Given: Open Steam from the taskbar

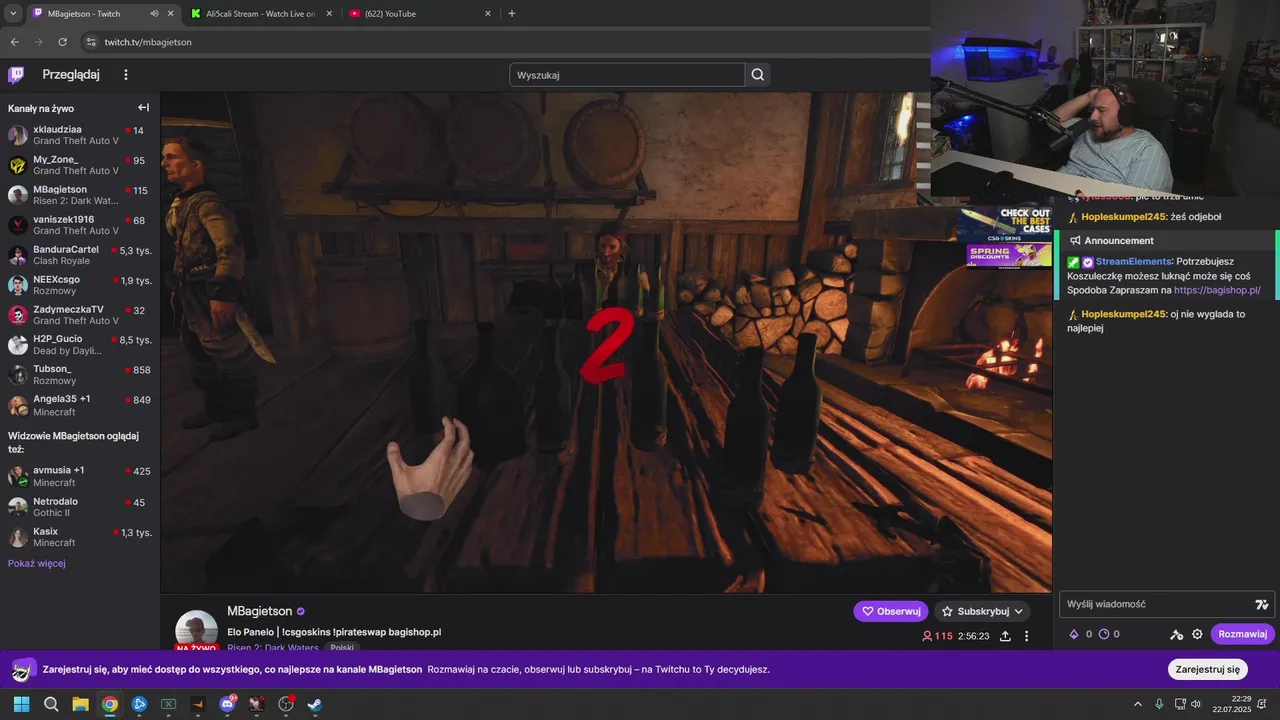Looking at the screenshot, I should click(x=314, y=704).
